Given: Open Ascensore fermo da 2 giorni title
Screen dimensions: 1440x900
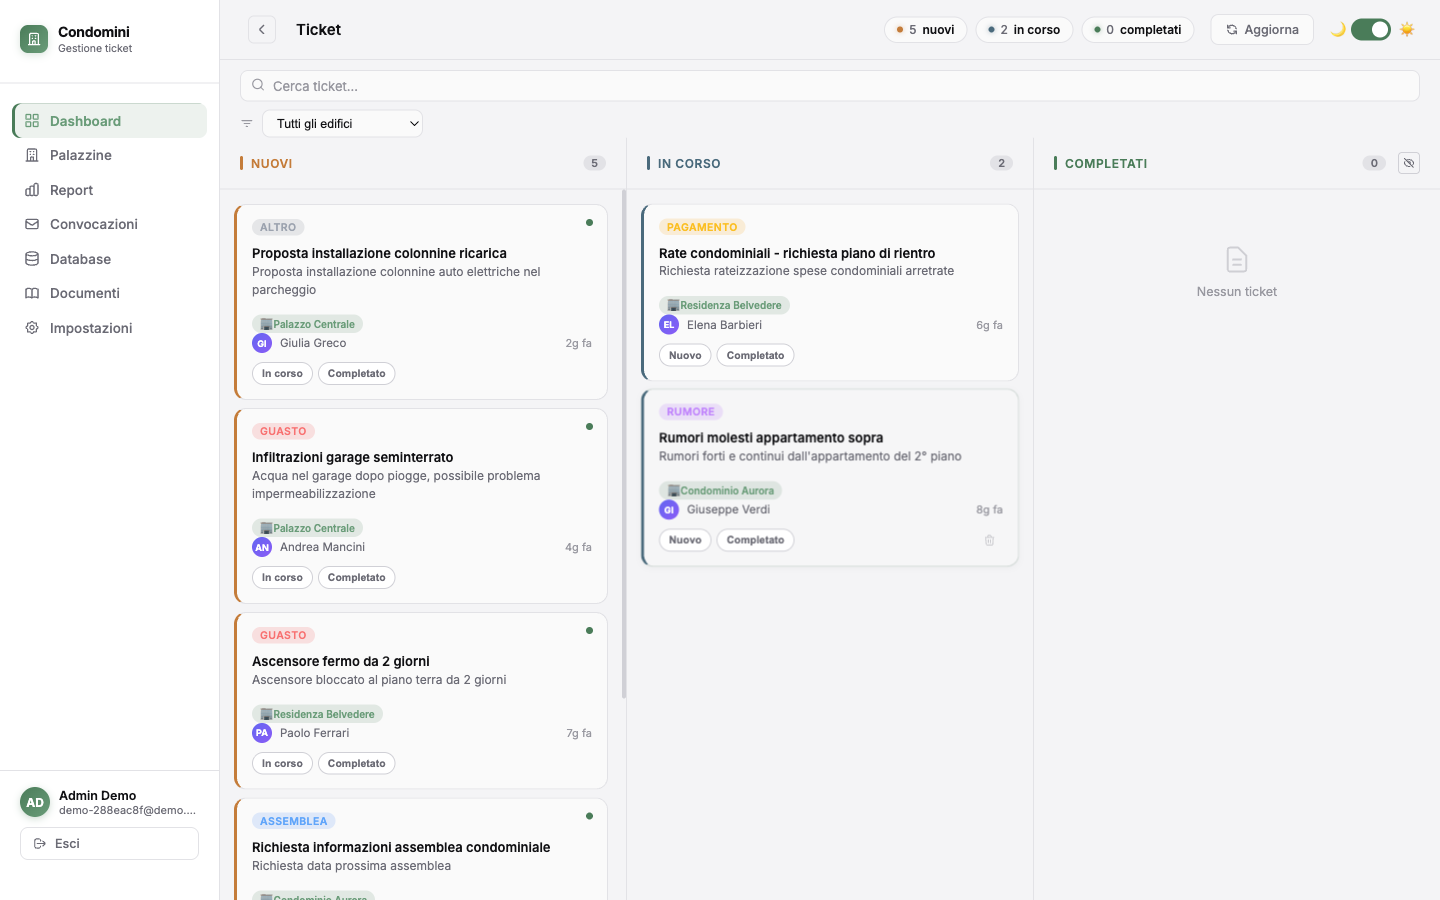Looking at the screenshot, I should pos(341,662).
